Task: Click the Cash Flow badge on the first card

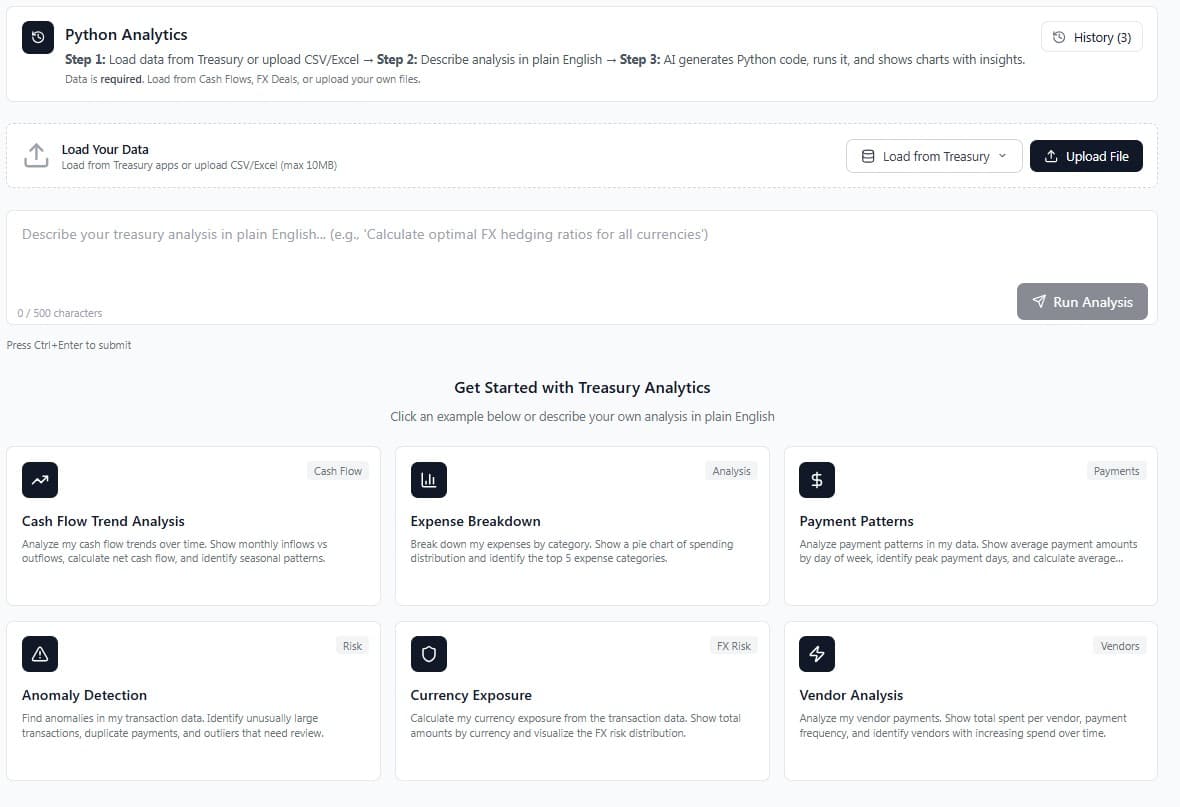Action: (337, 470)
